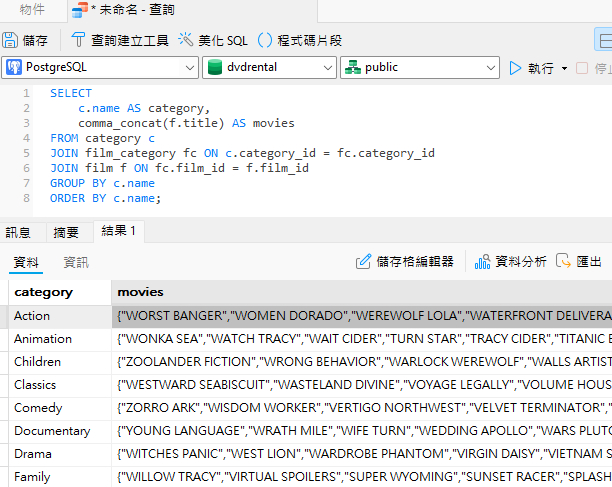Open the Query Builder tool (查詢建立工具)
This screenshot has width=612, height=487.
click(x=120, y=40)
